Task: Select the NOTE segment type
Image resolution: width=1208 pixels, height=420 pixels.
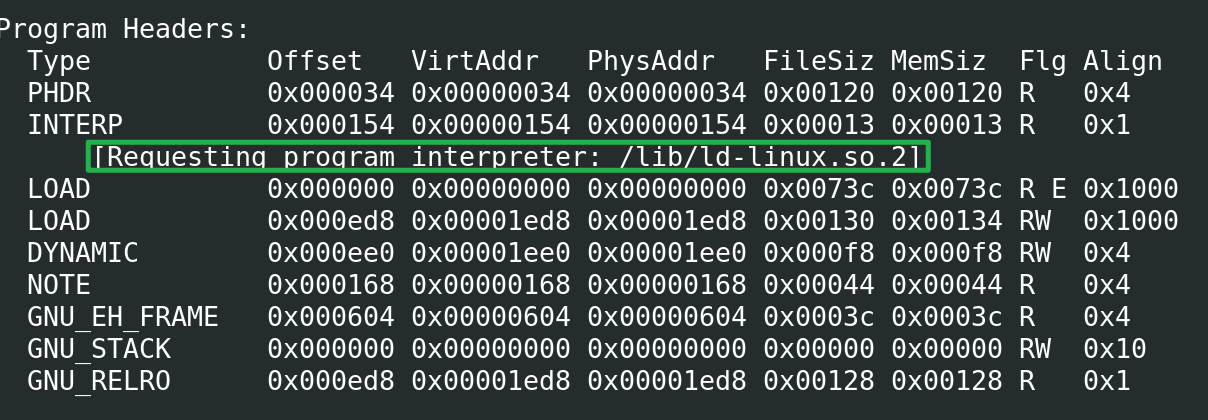Action: (x=59, y=285)
